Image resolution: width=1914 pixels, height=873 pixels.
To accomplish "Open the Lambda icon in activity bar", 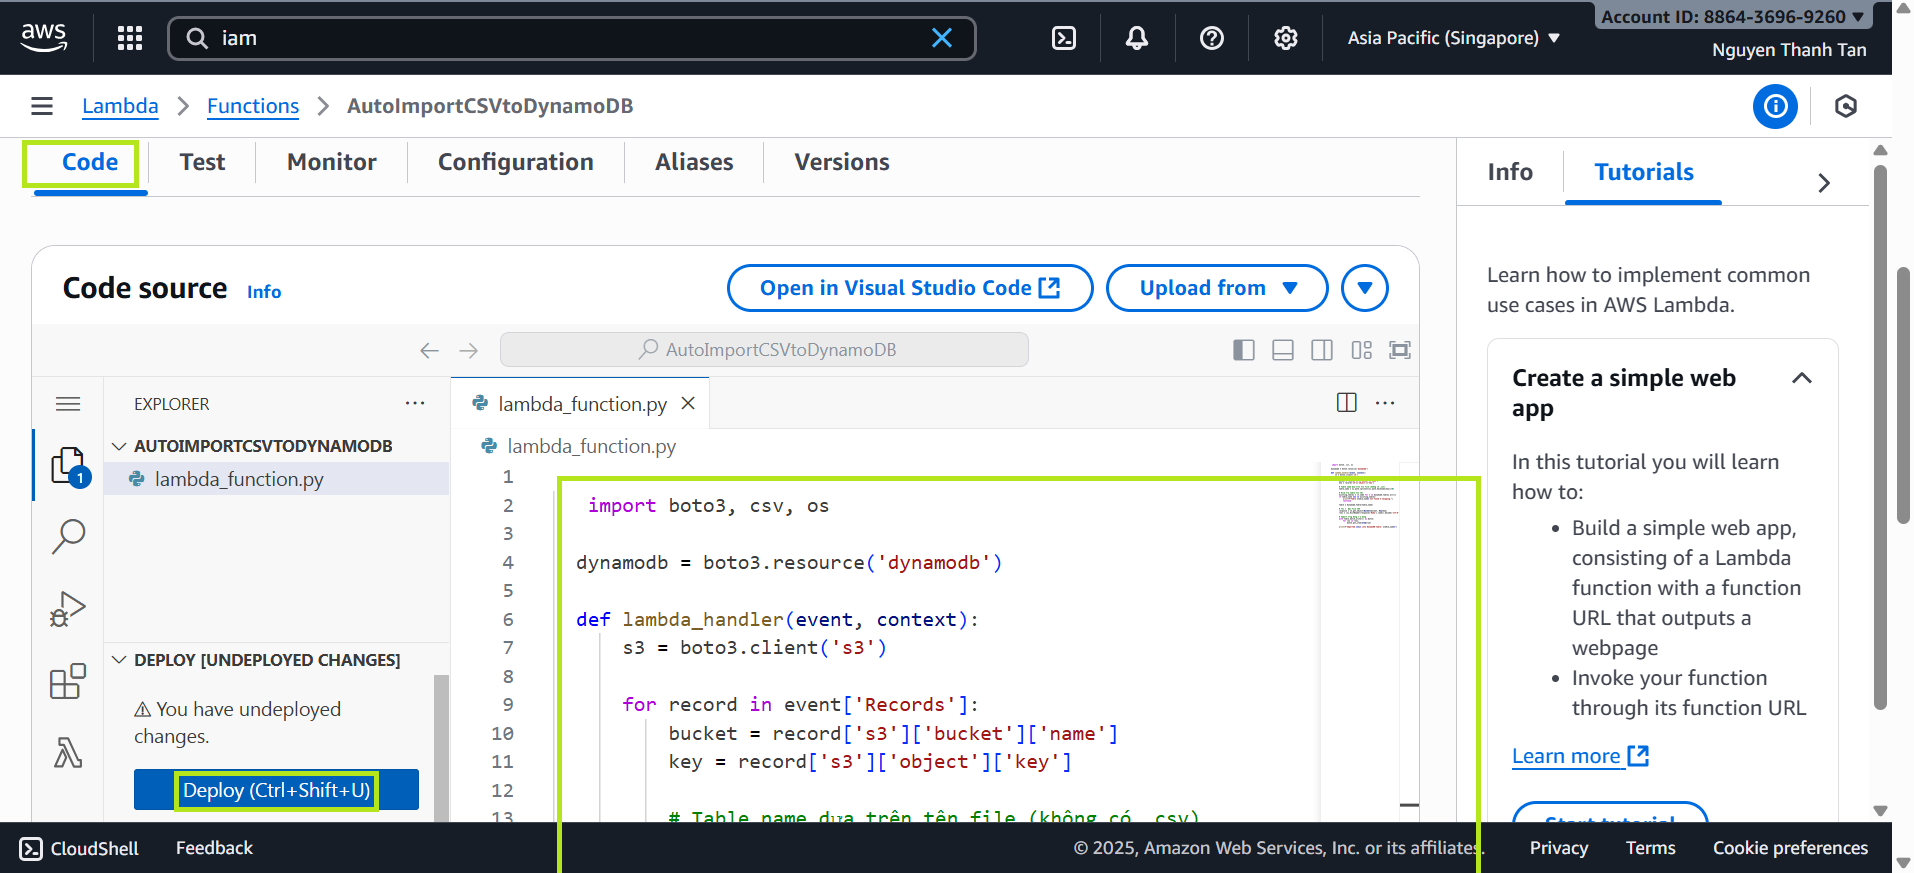I will click(68, 752).
